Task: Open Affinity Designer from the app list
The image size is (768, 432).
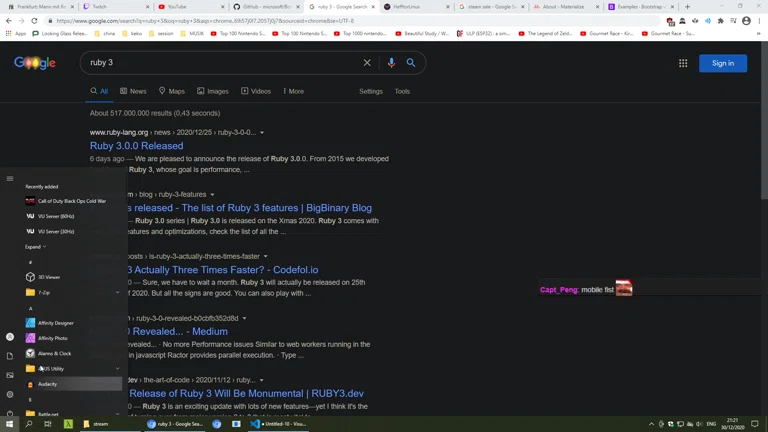Action: [56, 323]
